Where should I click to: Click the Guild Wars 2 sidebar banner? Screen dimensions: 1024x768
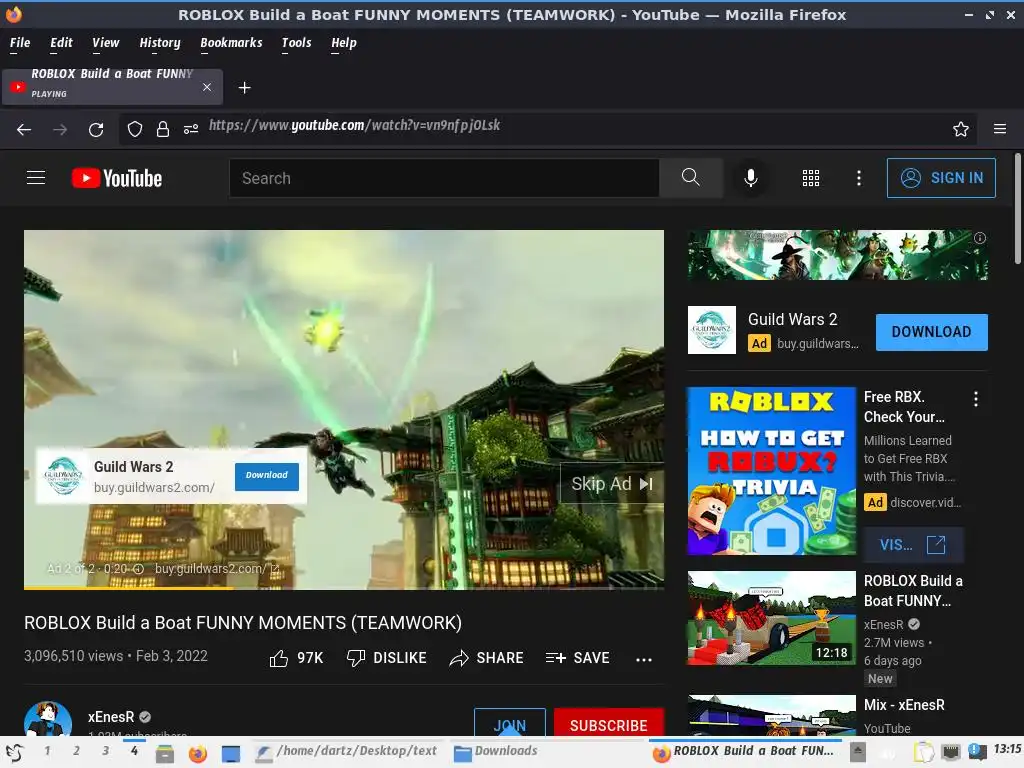pos(837,255)
